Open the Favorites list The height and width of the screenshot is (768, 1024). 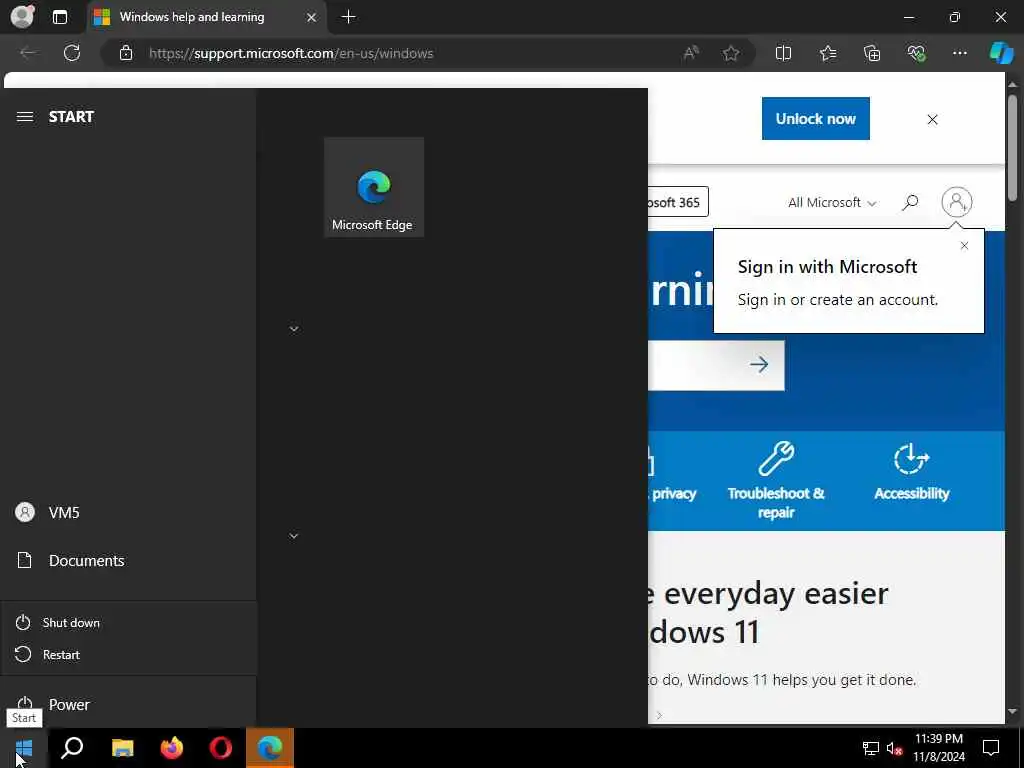(x=828, y=53)
